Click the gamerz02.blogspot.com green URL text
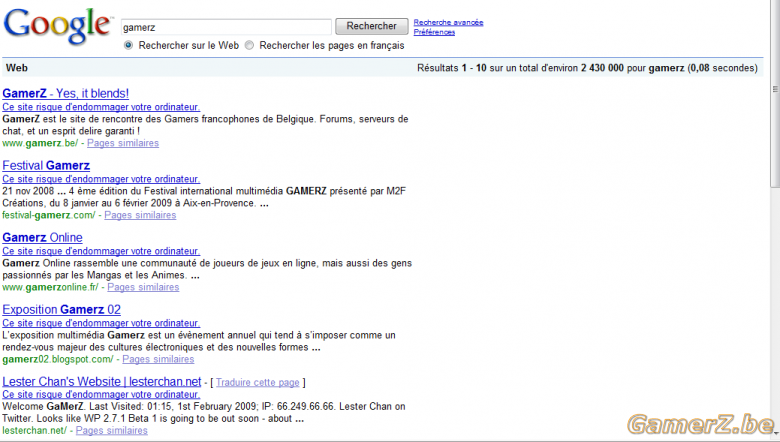 [58, 359]
